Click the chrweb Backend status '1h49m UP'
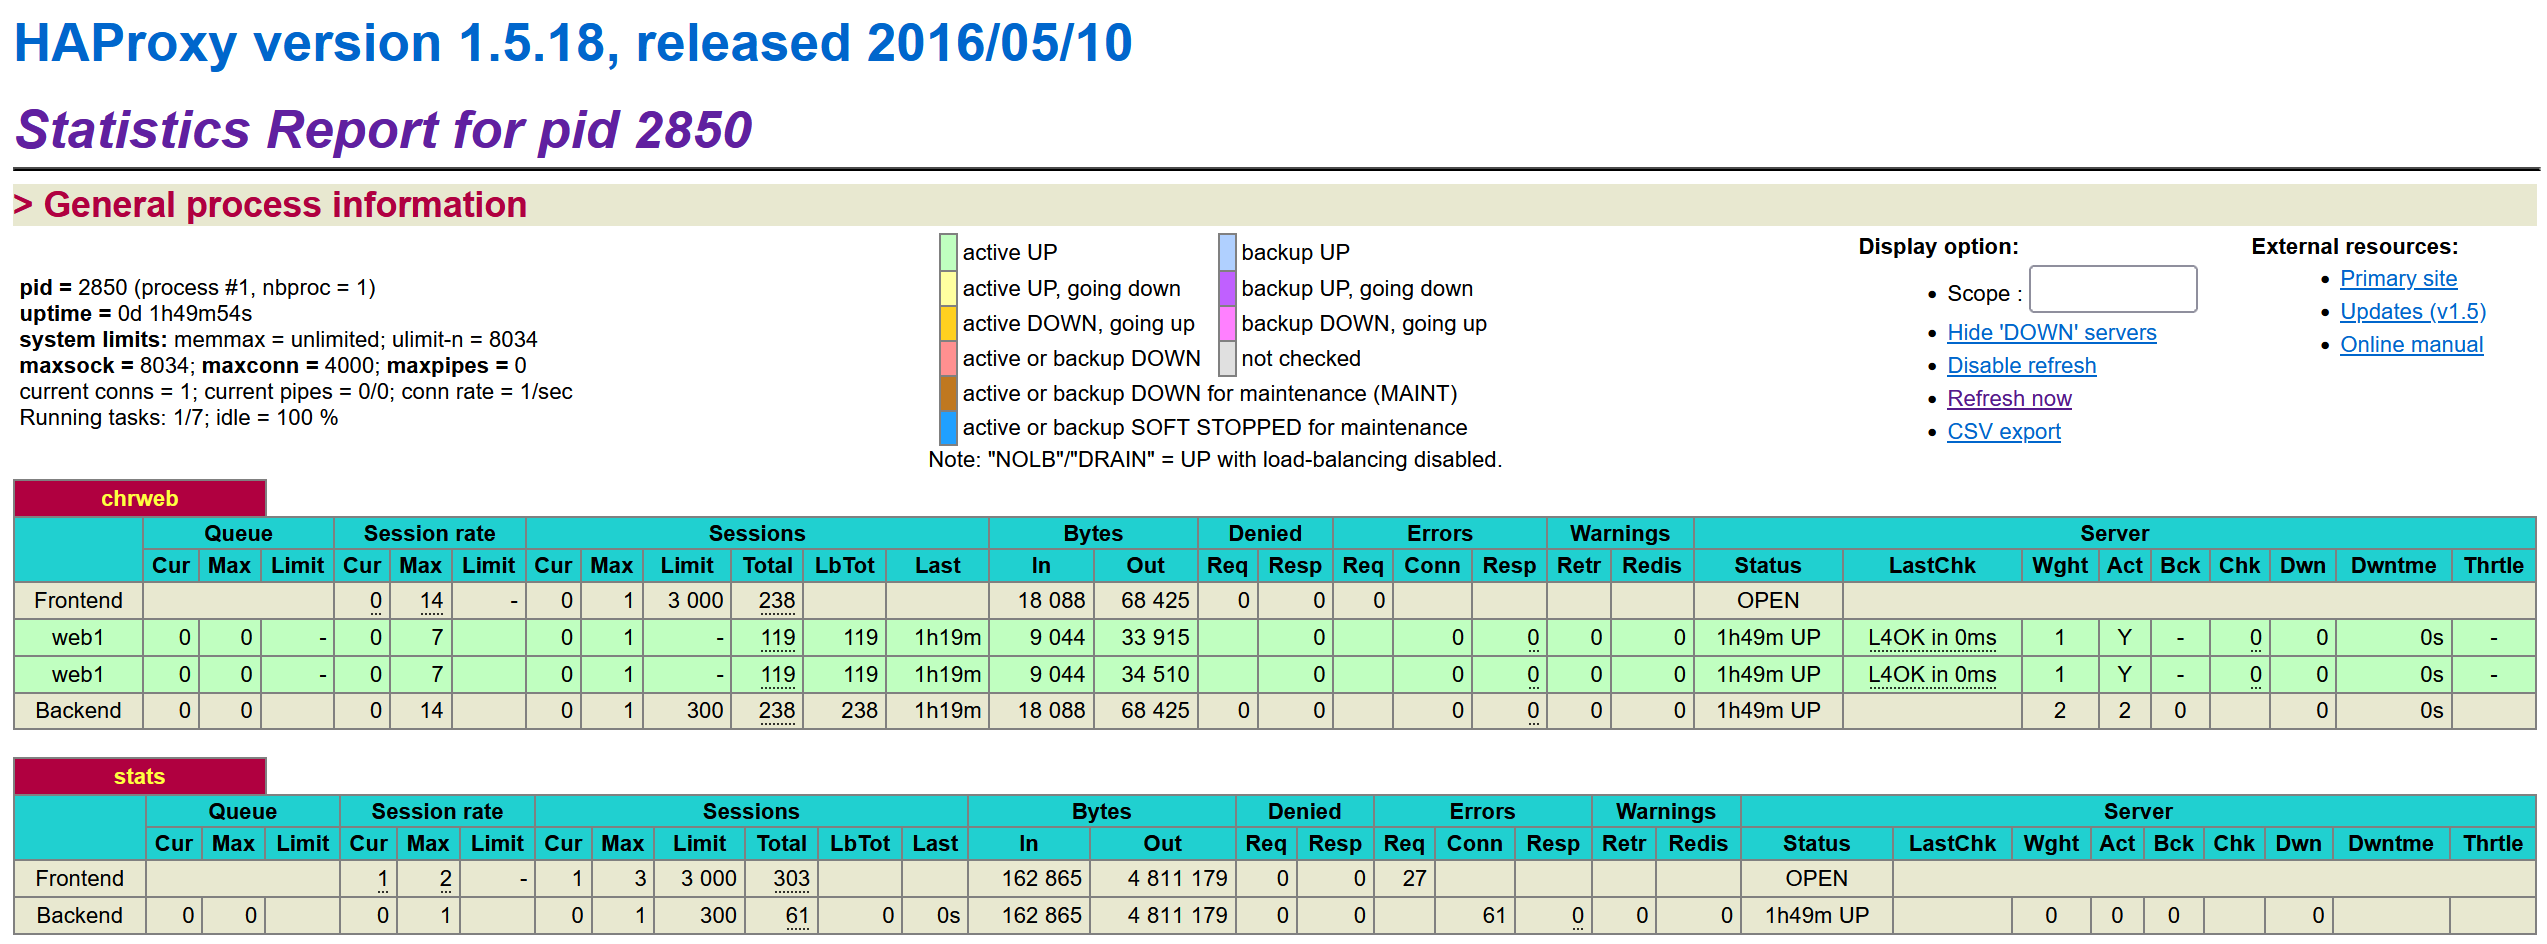This screenshot has height=944, width=2547. click(x=1768, y=710)
